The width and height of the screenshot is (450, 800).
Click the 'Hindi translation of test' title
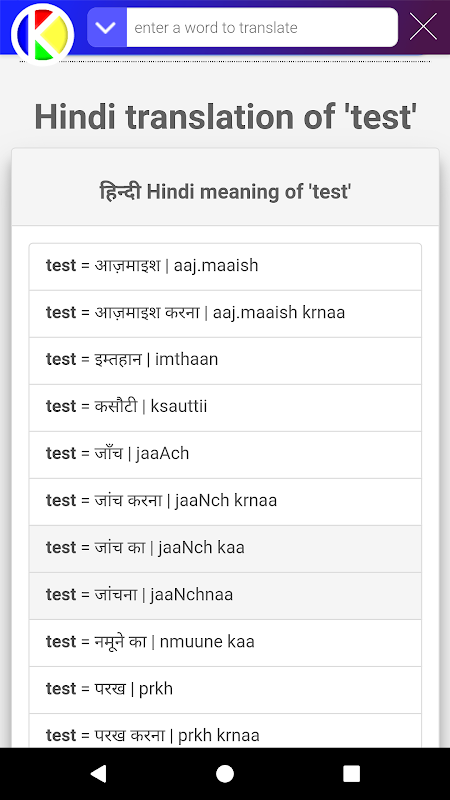click(x=226, y=116)
